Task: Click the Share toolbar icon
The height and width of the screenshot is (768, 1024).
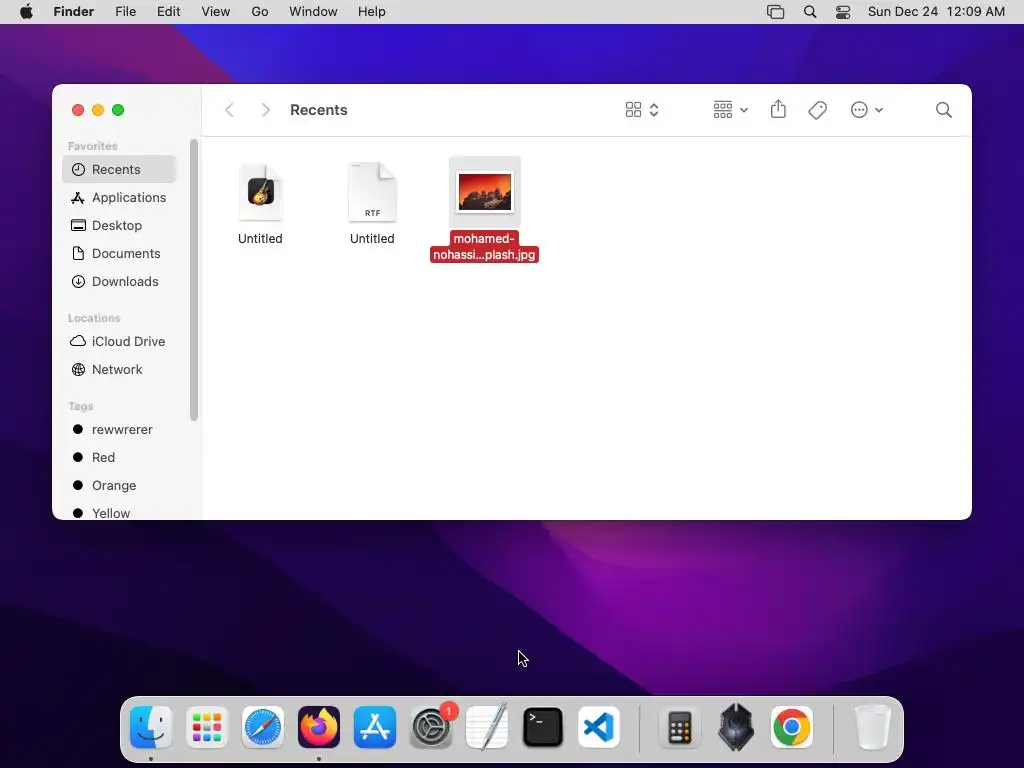Action: tap(778, 109)
